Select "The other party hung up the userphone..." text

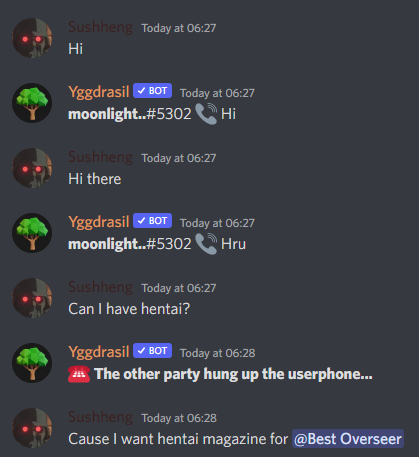point(233,374)
